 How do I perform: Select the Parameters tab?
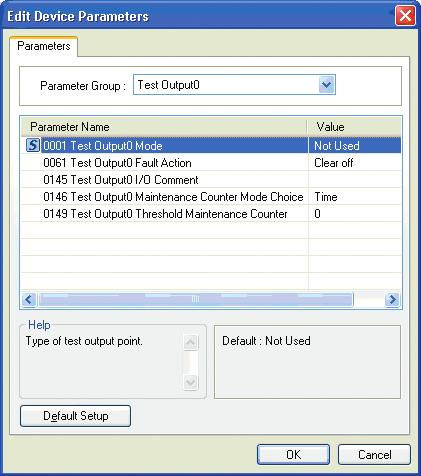click(44, 46)
